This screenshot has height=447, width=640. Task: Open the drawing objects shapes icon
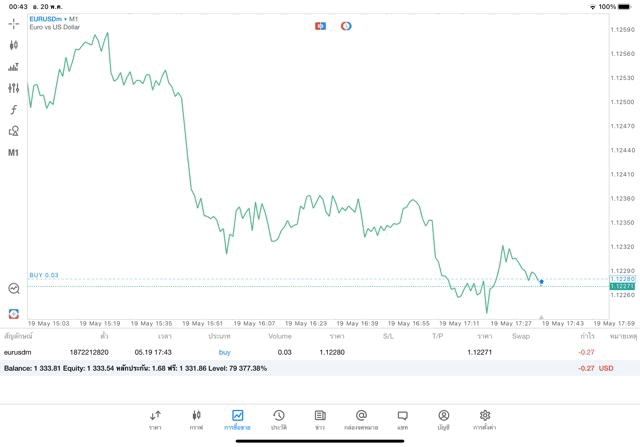coord(14,131)
